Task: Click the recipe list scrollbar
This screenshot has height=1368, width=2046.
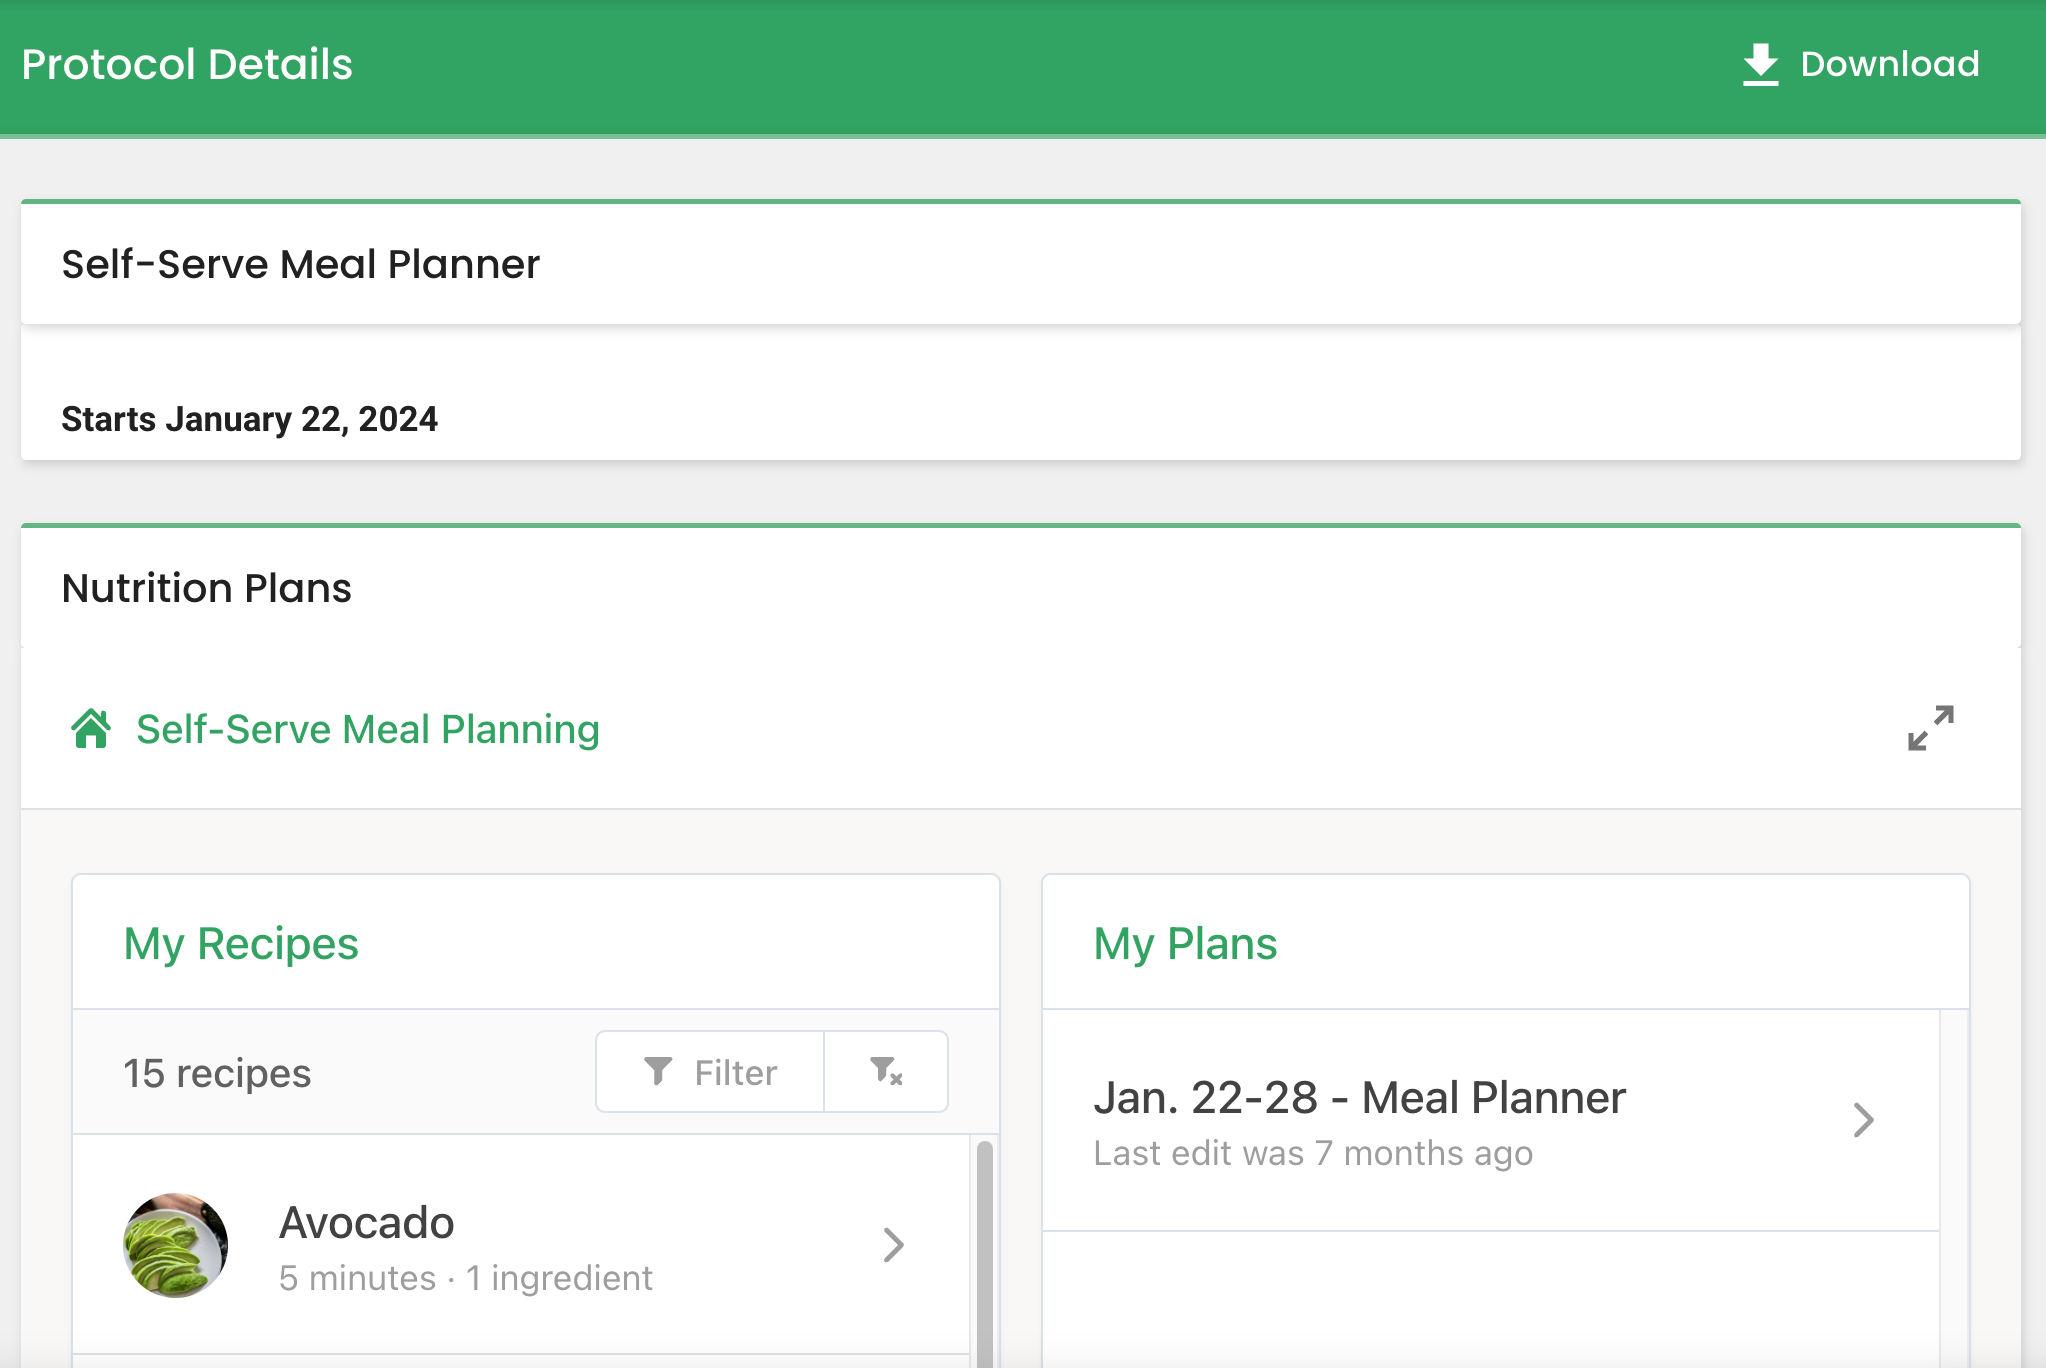Action: [x=984, y=1250]
